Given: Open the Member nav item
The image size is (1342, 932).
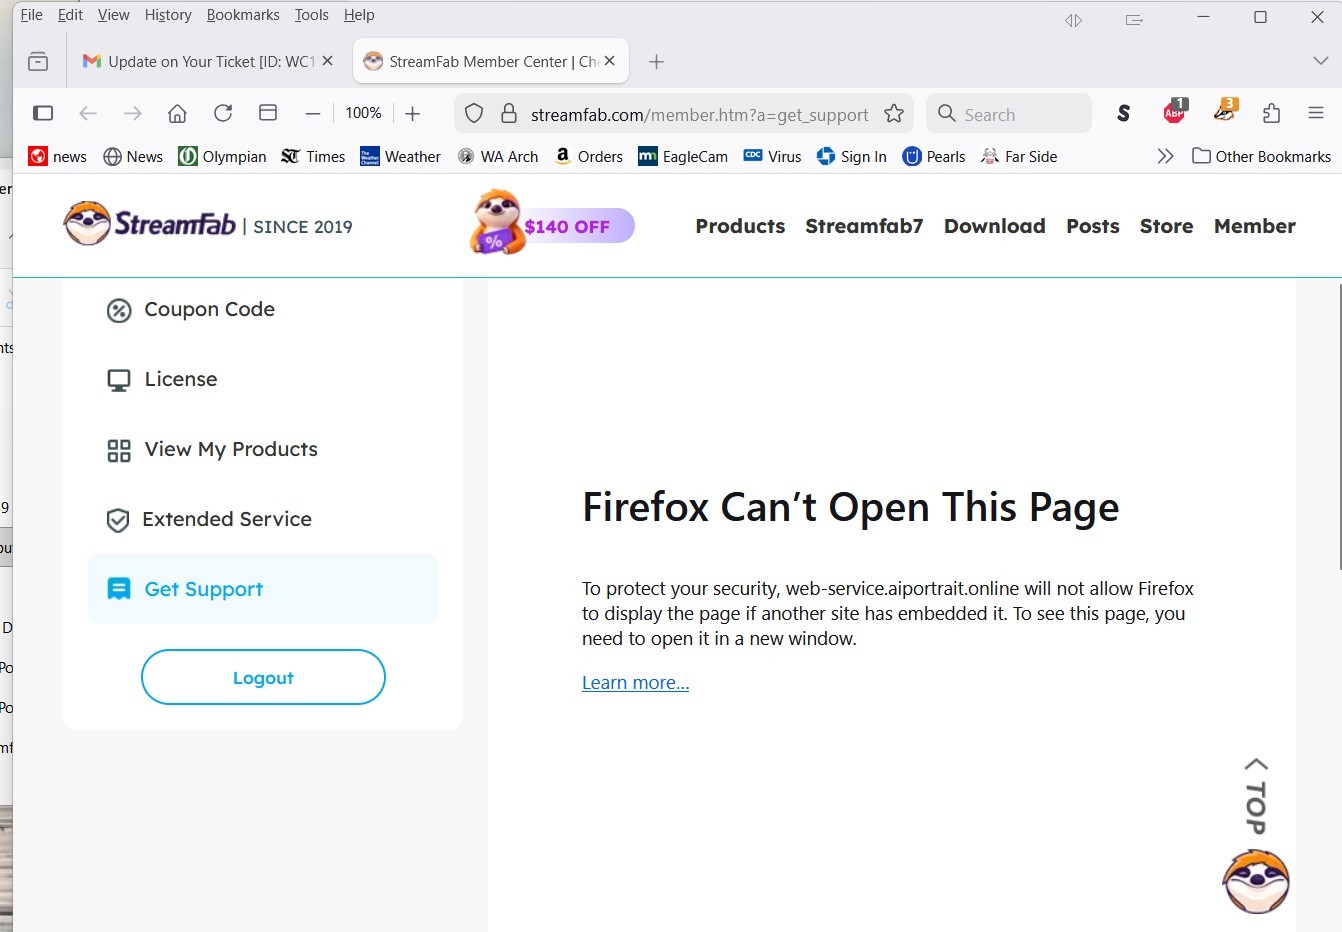Looking at the screenshot, I should [x=1254, y=226].
